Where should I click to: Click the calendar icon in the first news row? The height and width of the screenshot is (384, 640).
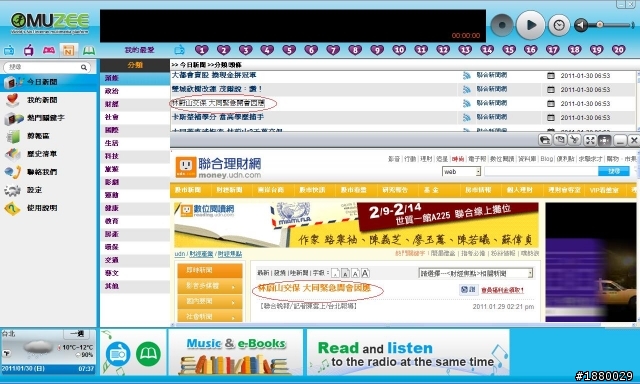[551, 75]
